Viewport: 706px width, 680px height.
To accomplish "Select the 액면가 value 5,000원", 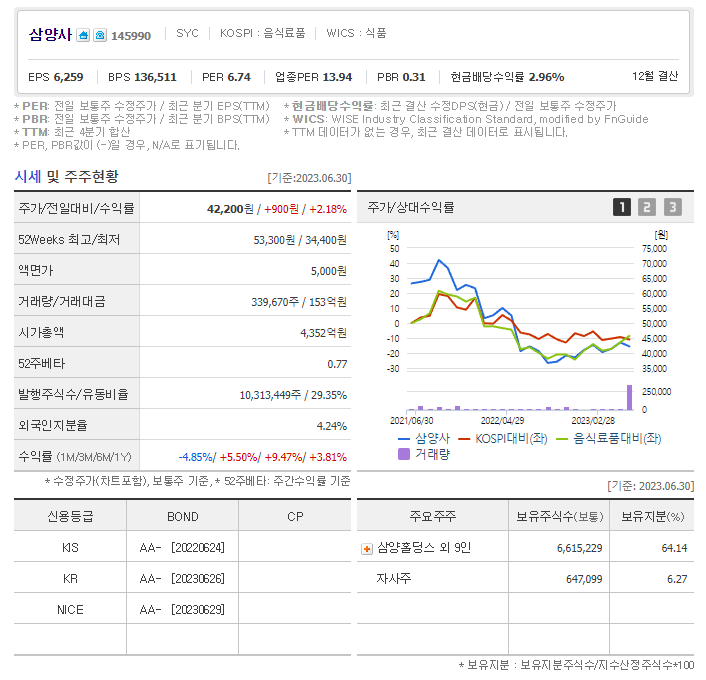I will 329,271.
